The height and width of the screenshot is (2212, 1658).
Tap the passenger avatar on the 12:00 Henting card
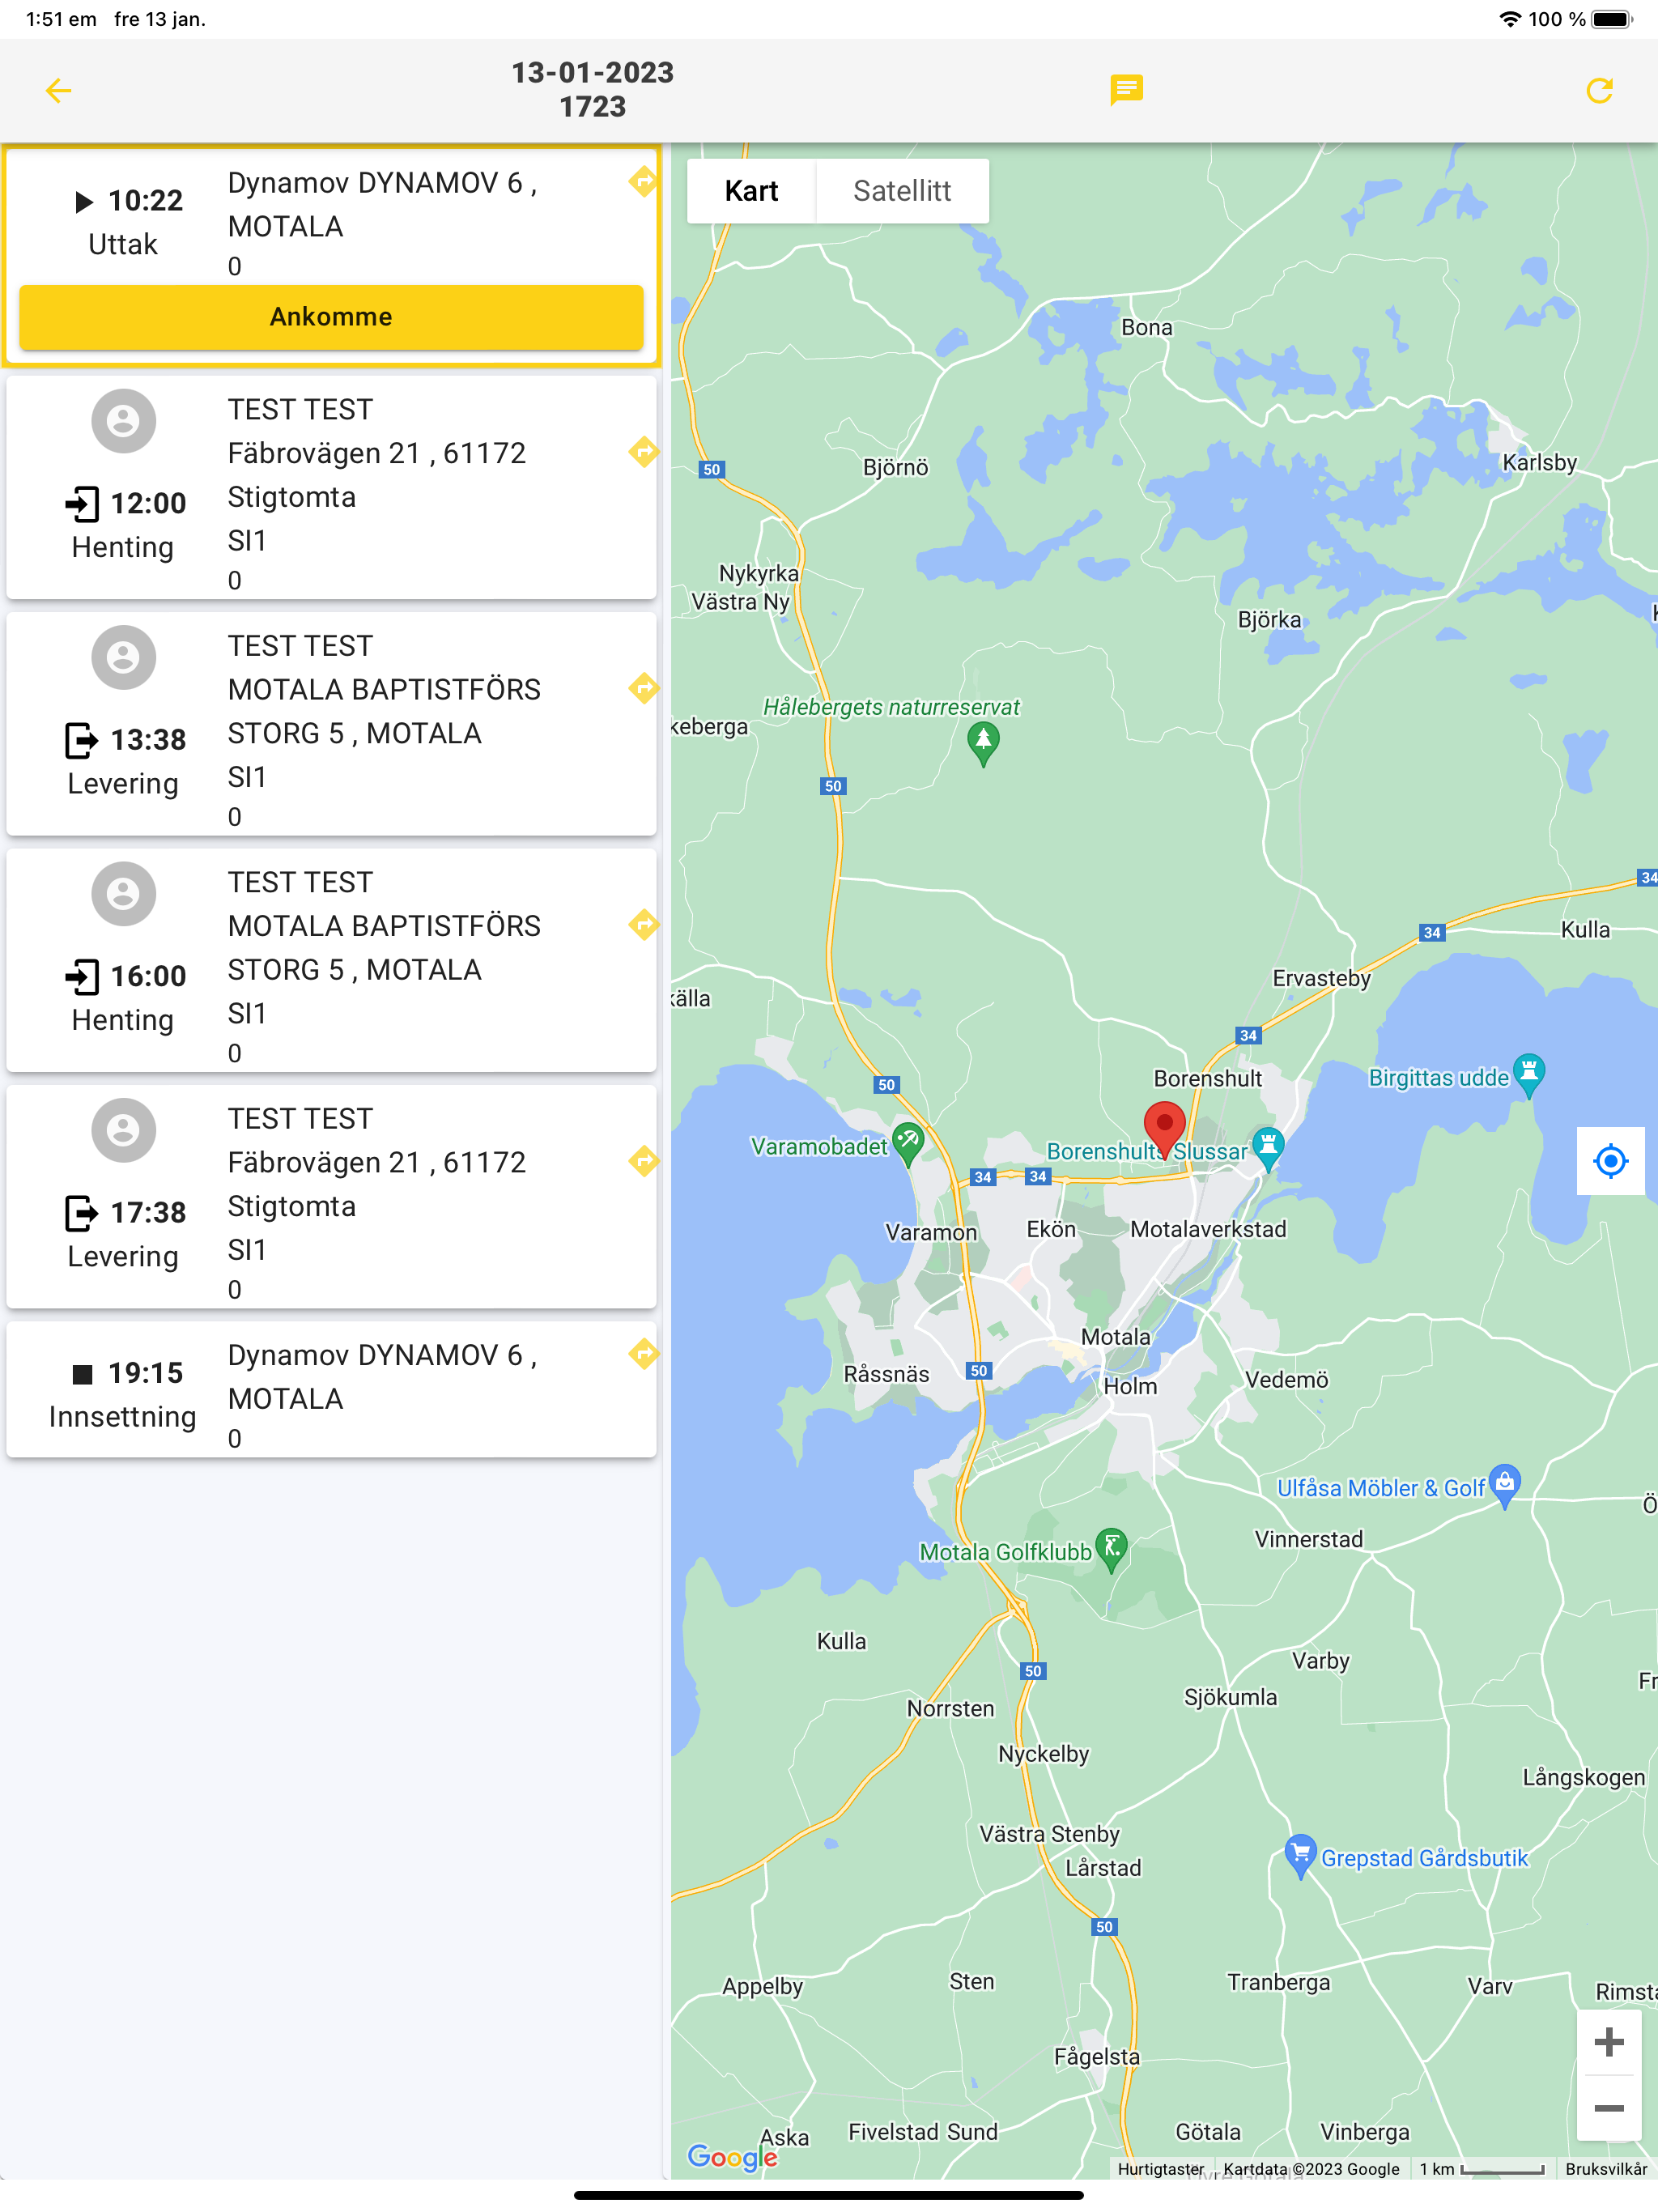[123, 421]
